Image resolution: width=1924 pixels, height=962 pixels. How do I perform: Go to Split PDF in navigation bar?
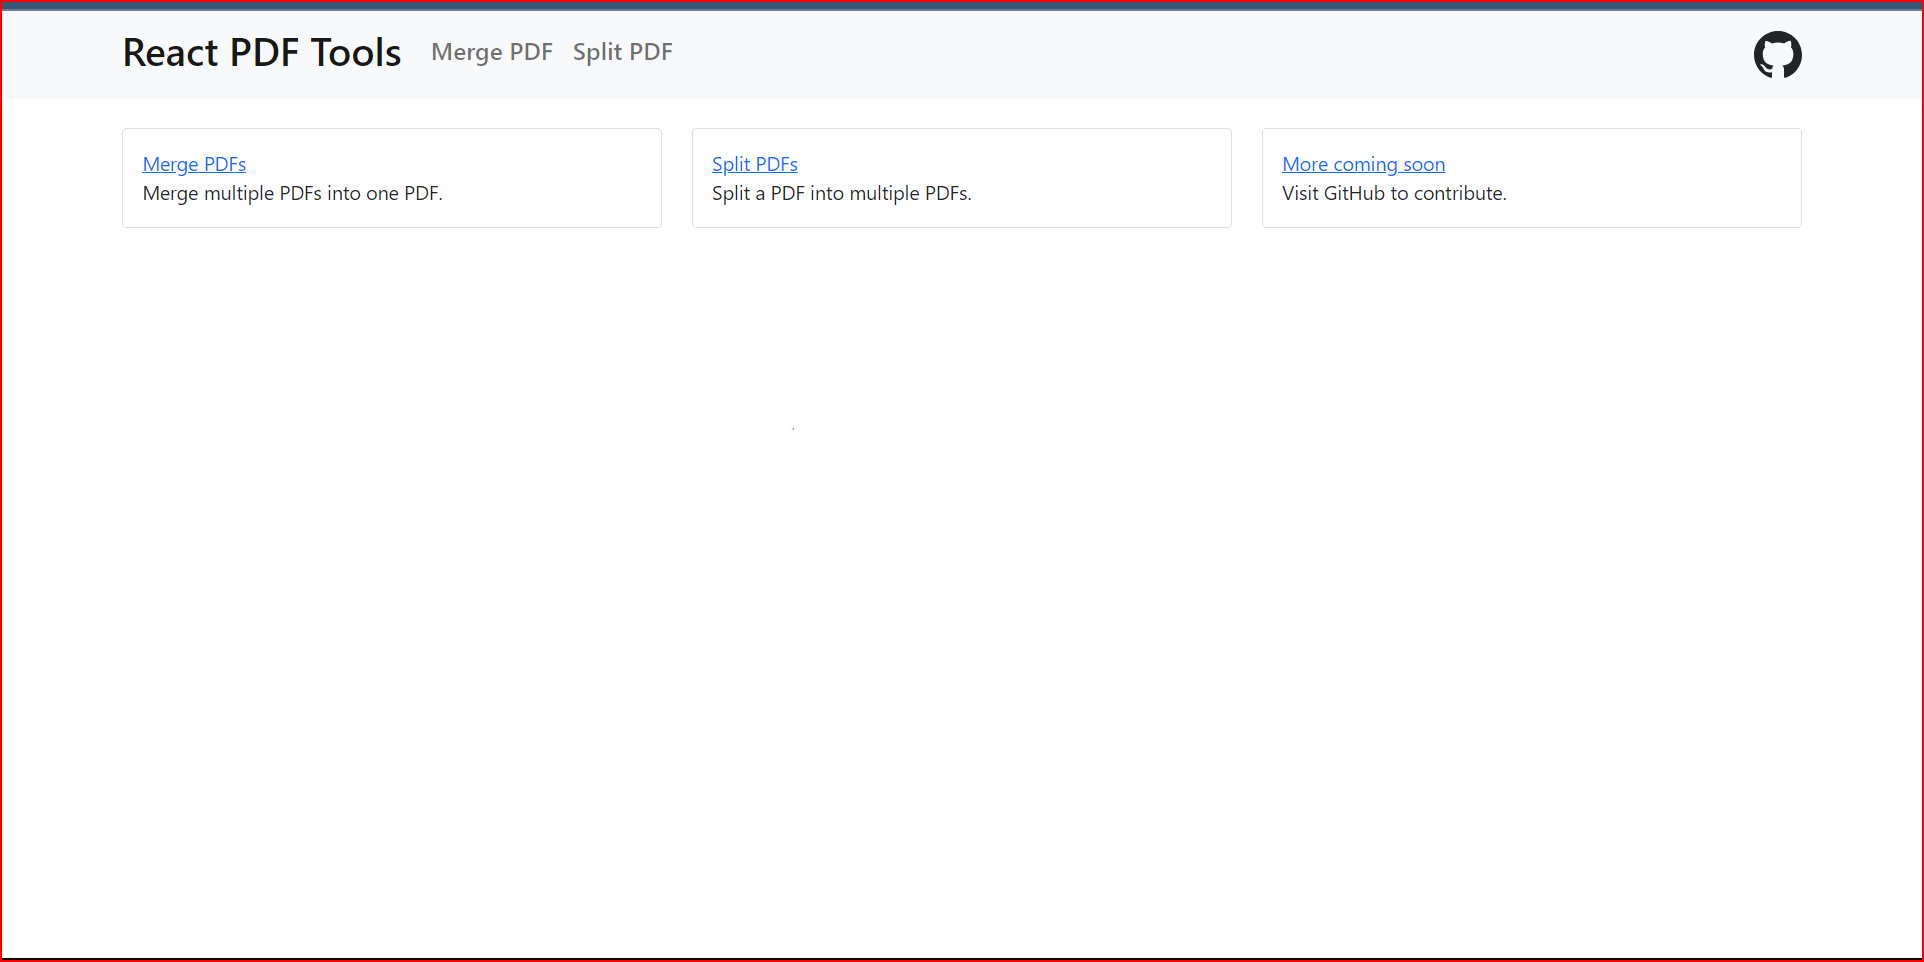pos(622,52)
